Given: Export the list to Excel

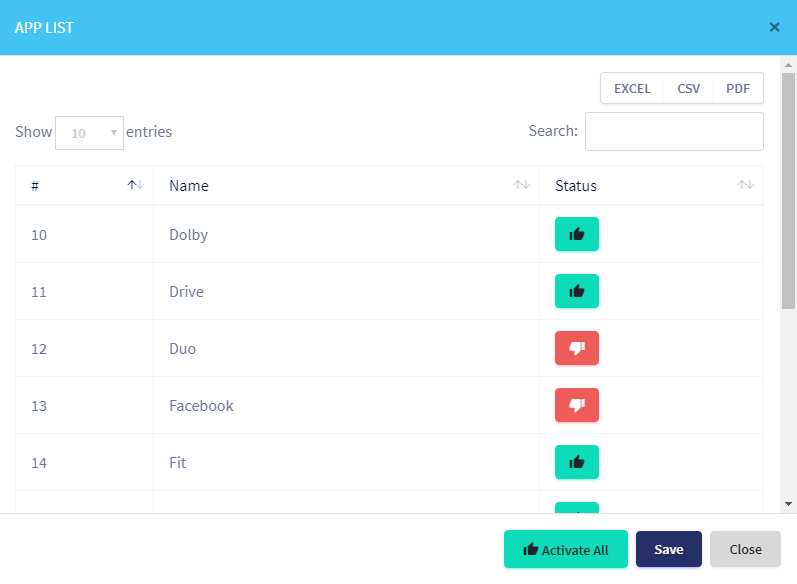Looking at the screenshot, I should pyautogui.click(x=632, y=88).
